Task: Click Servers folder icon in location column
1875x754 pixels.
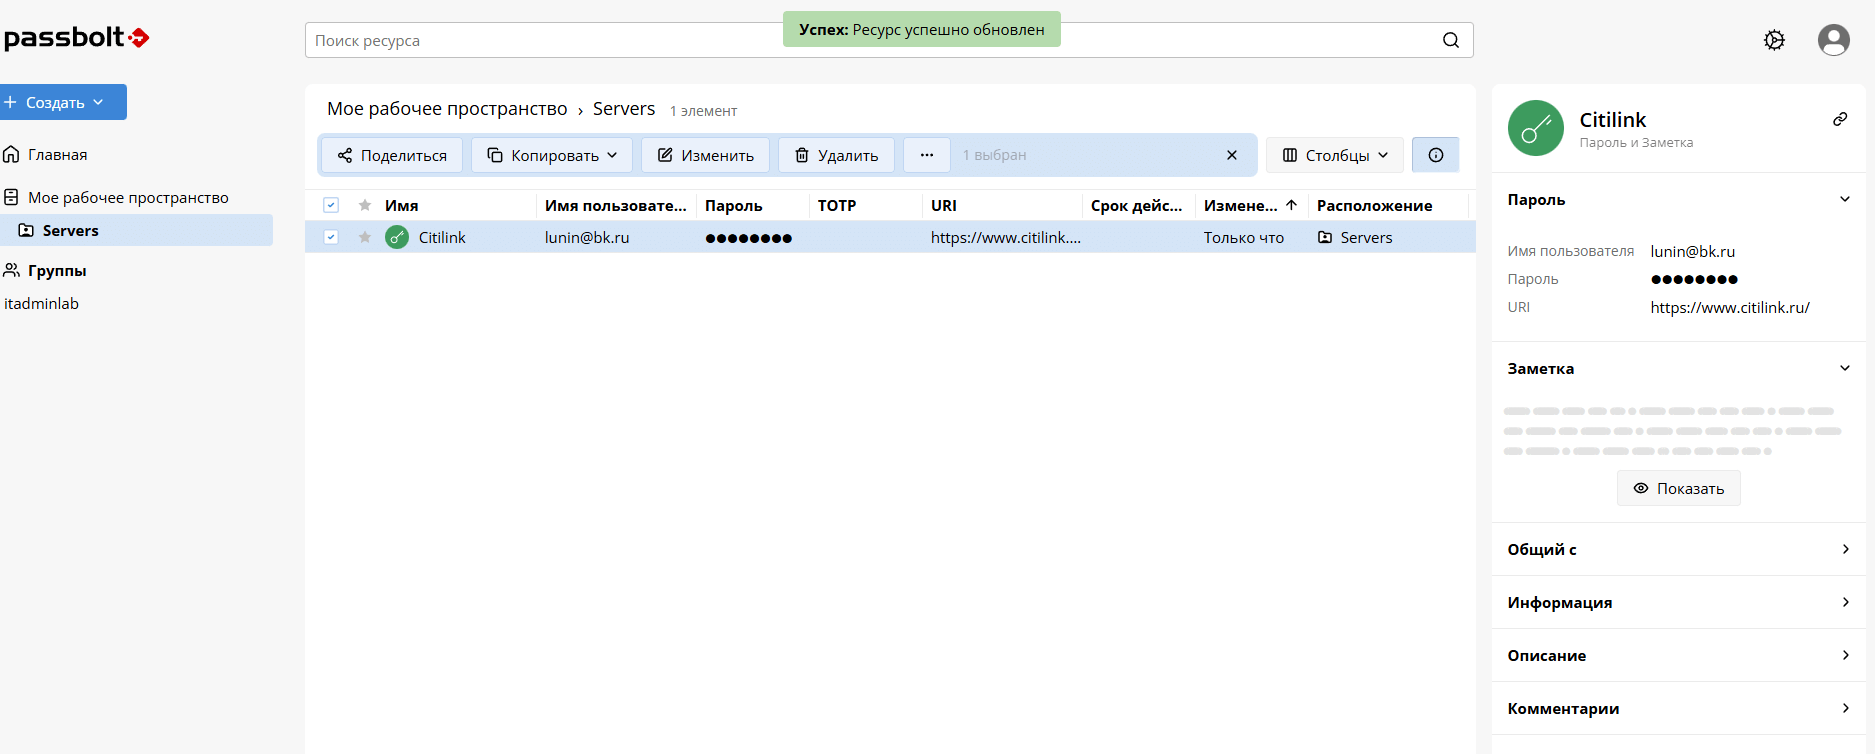Action: [x=1325, y=237]
